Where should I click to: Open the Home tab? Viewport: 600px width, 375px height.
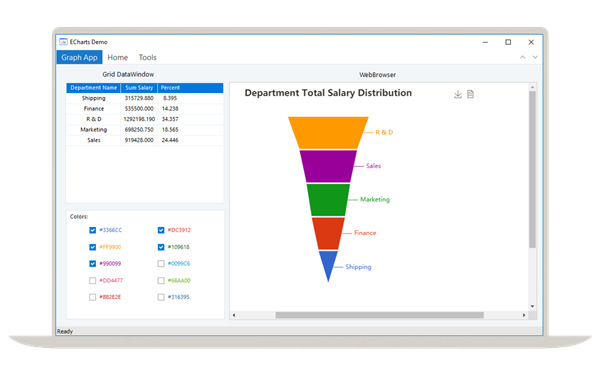(x=117, y=57)
